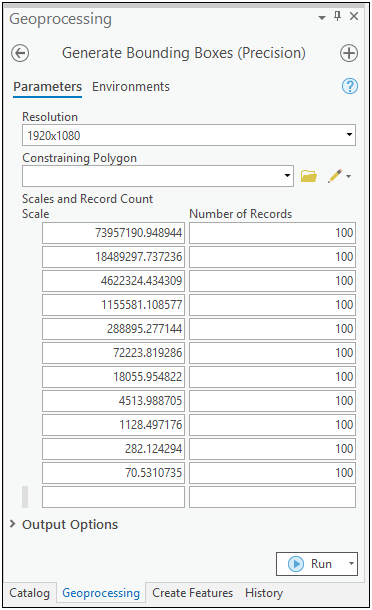Open the pencil icon's dropdown arrow
This screenshot has height=610, width=372.
point(349,177)
